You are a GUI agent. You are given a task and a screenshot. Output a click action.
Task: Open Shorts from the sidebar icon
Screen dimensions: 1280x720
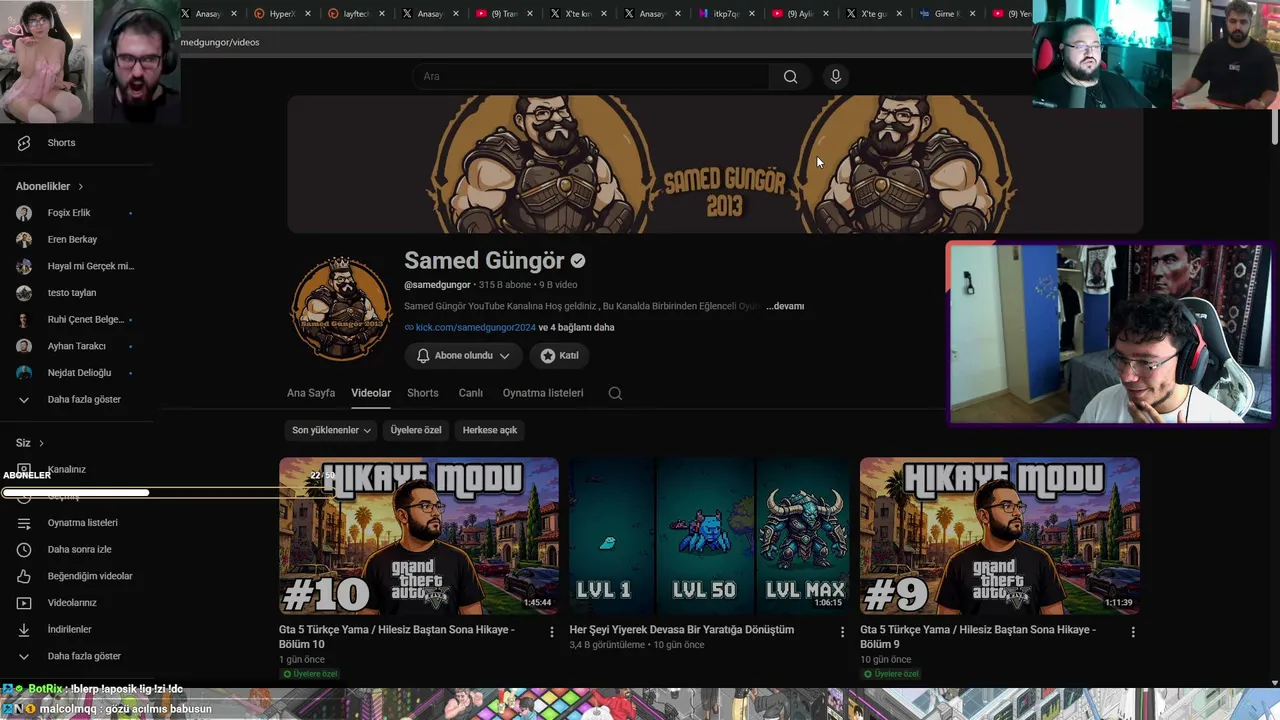[24, 143]
